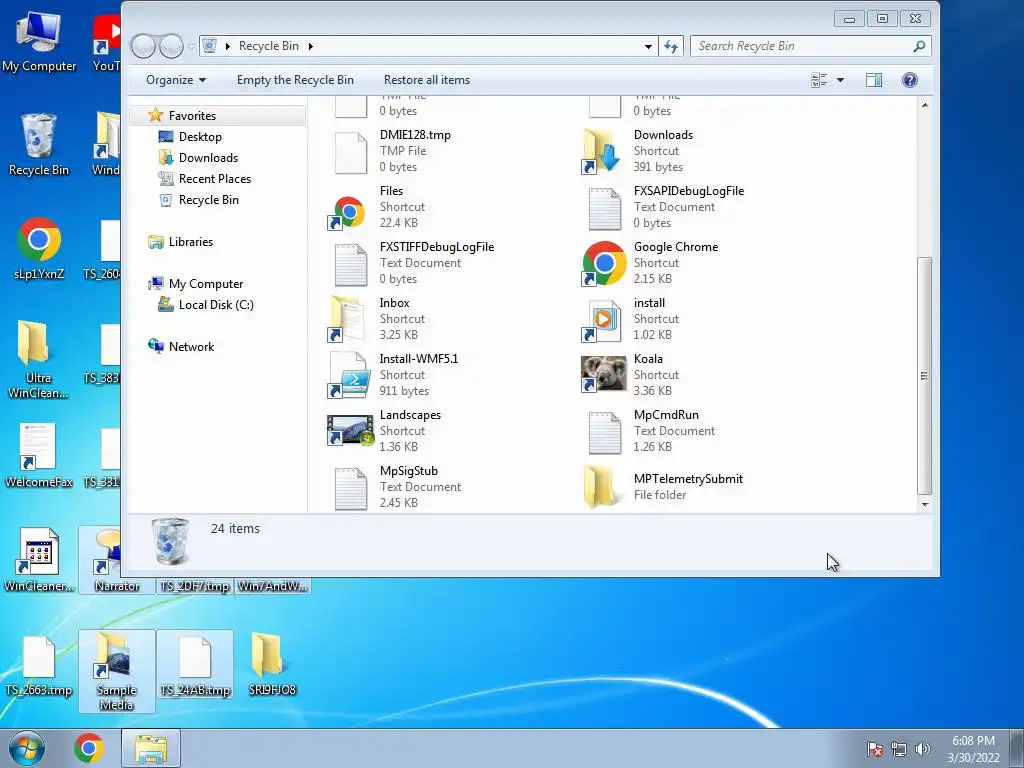Open Libraries in the navigation pane
Screen dimensions: 1024x768
coord(191,242)
